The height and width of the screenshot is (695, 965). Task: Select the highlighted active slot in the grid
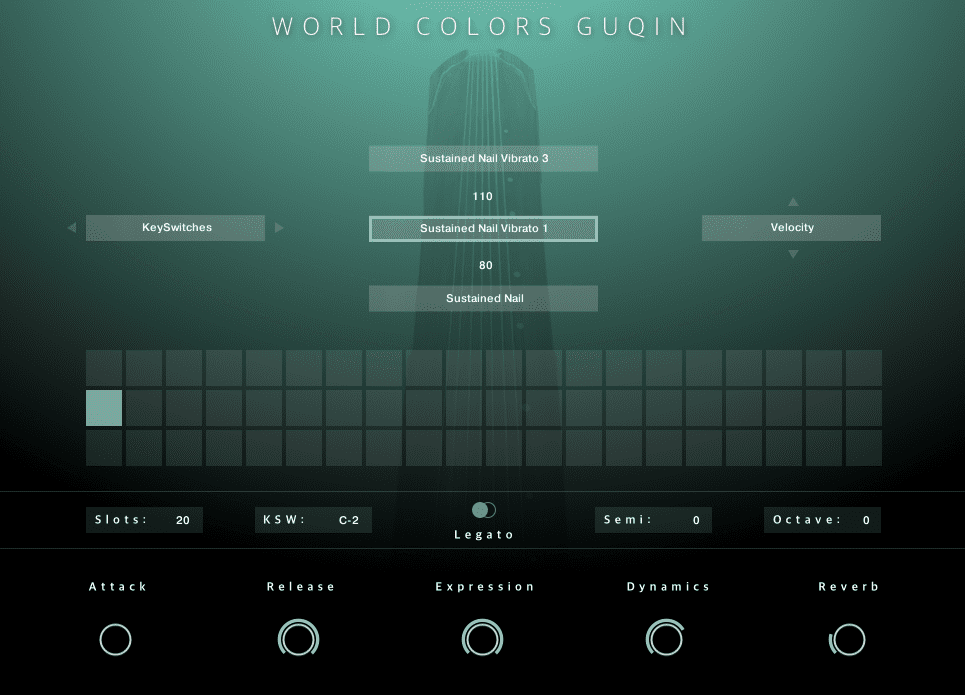pyautogui.click(x=104, y=408)
